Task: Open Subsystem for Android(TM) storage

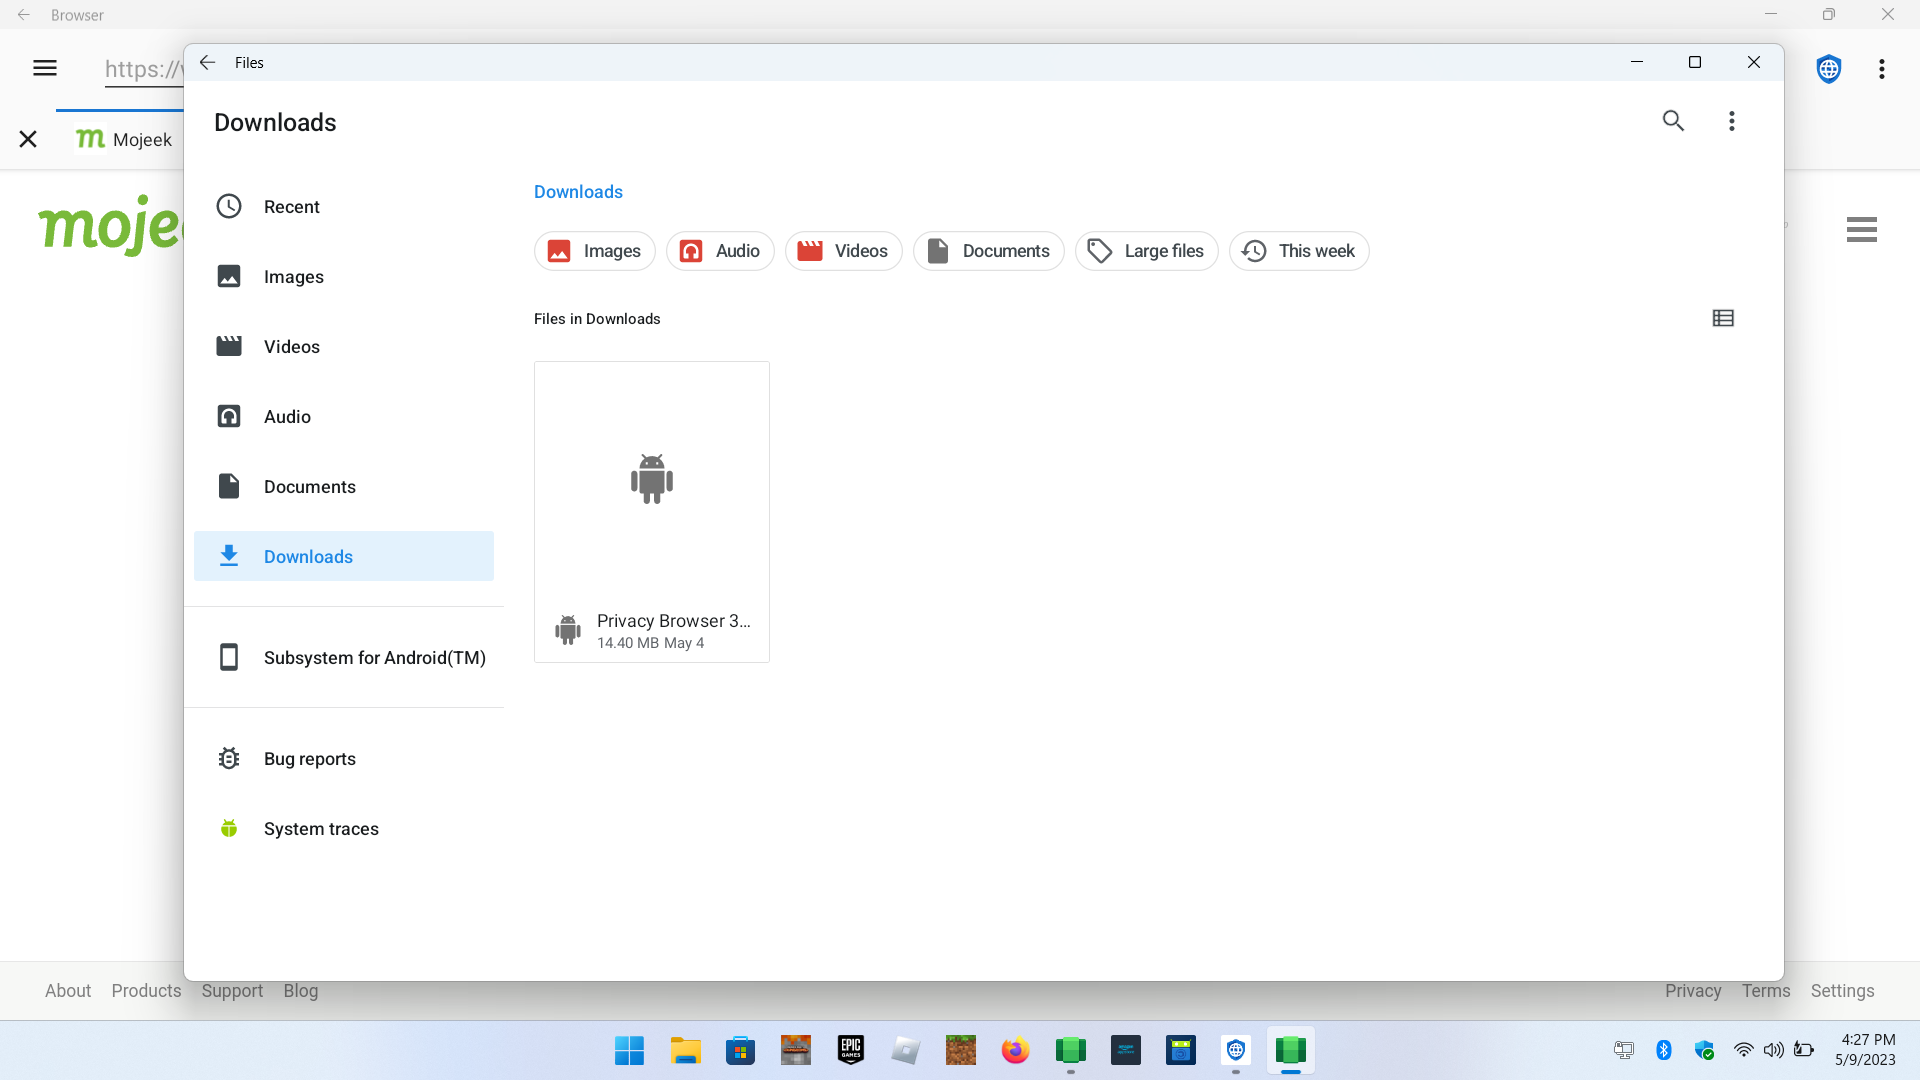Action: coord(344,657)
